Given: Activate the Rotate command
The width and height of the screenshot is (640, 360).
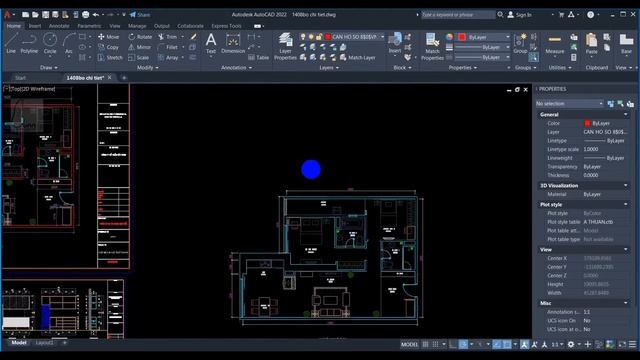Looking at the screenshot, I should point(140,37).
